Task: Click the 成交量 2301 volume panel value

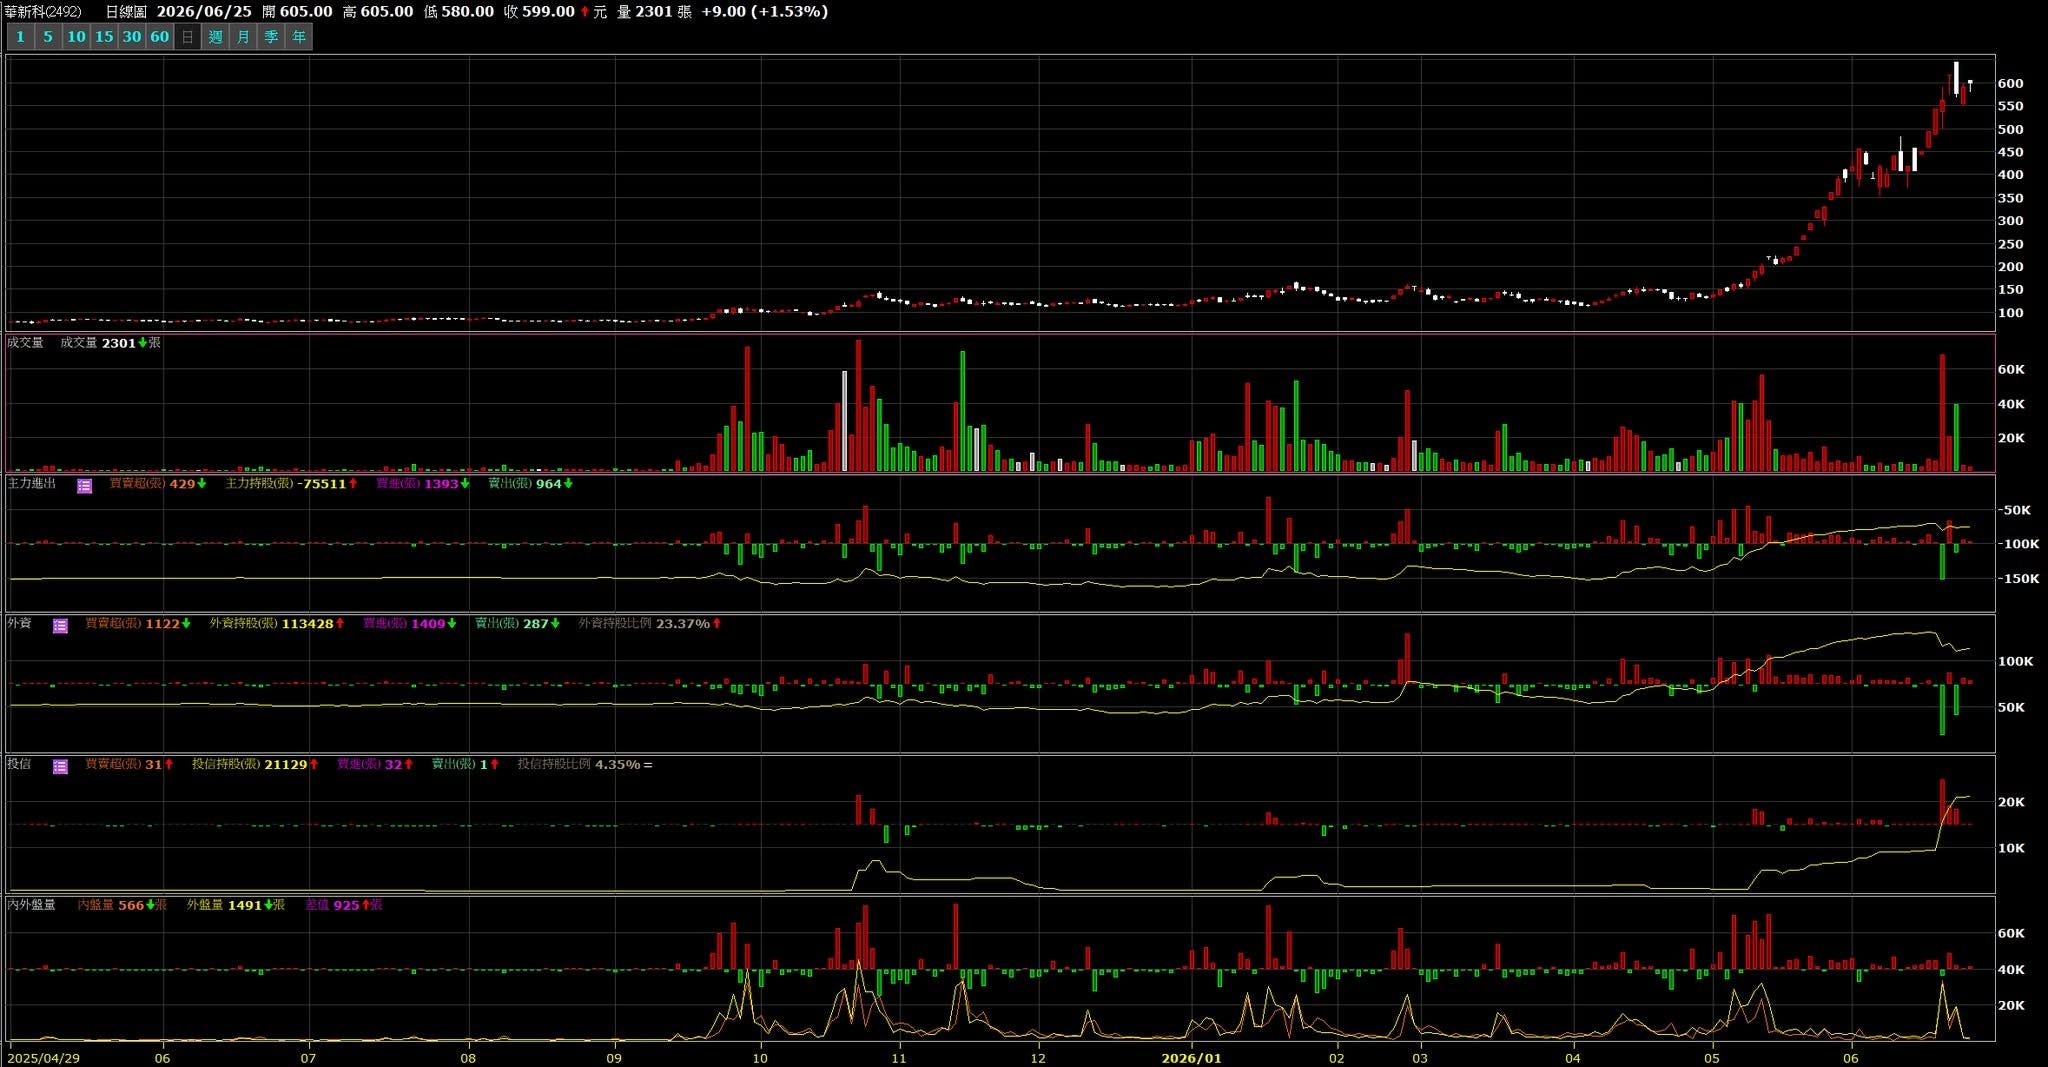Action: tap(110, 343)
